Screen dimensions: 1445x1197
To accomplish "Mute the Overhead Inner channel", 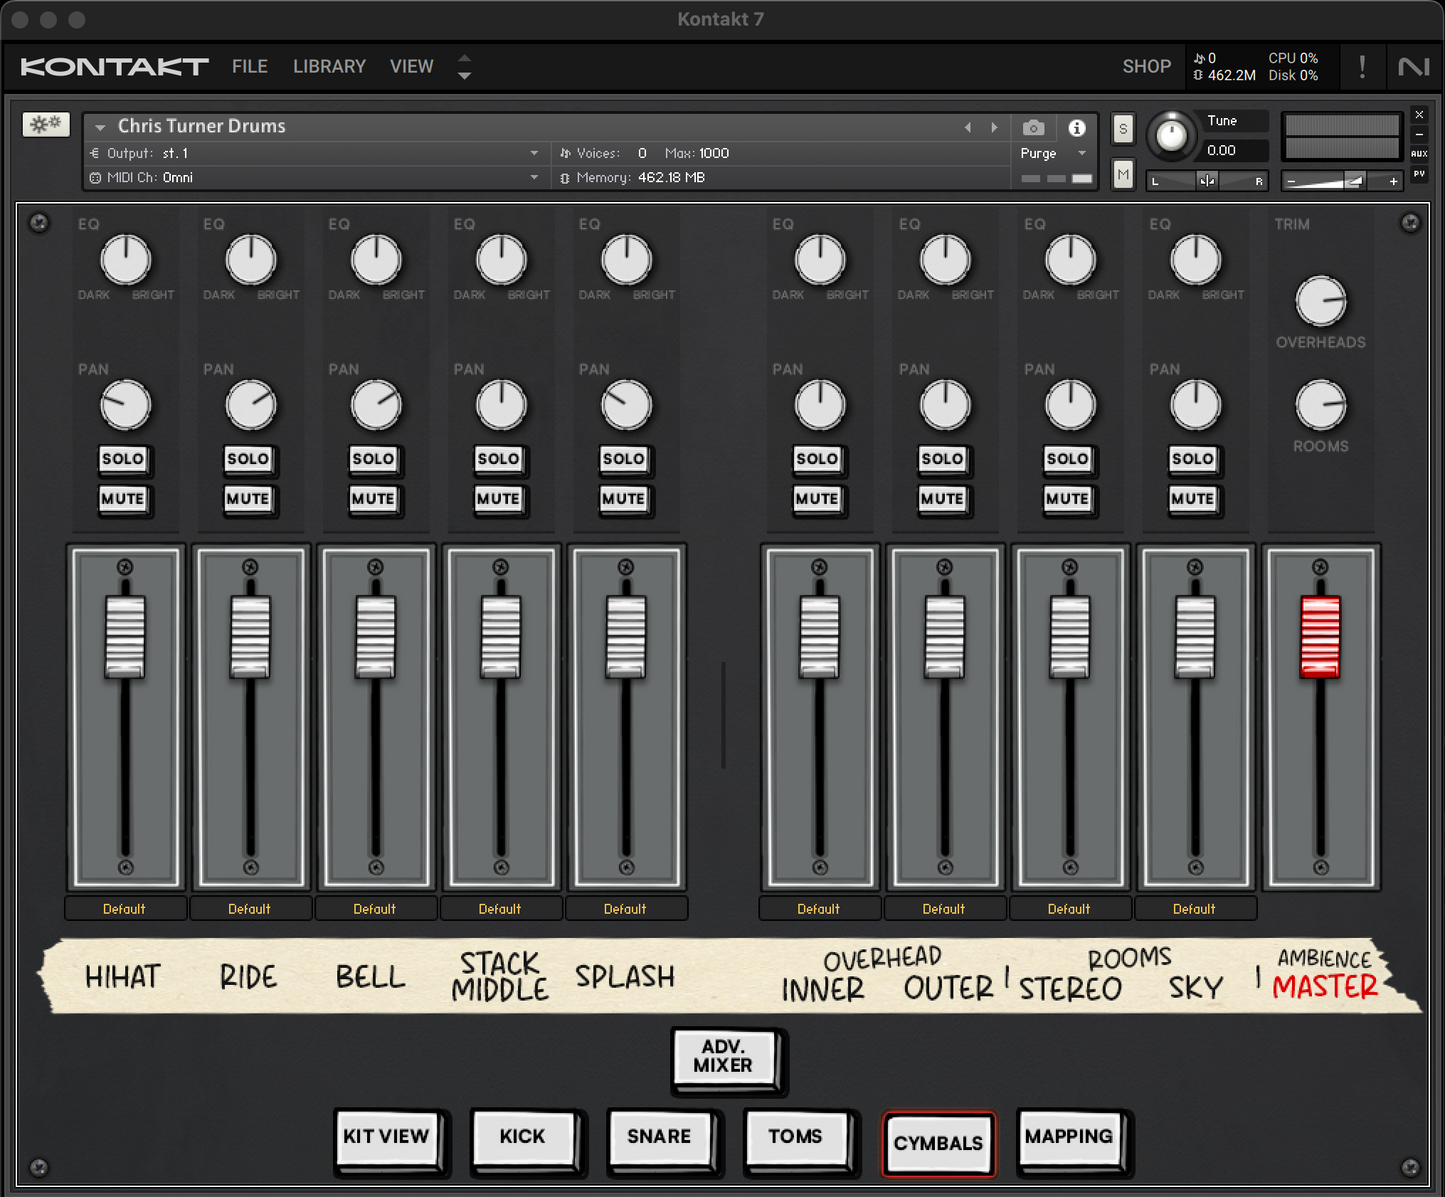I will (817, 499).
